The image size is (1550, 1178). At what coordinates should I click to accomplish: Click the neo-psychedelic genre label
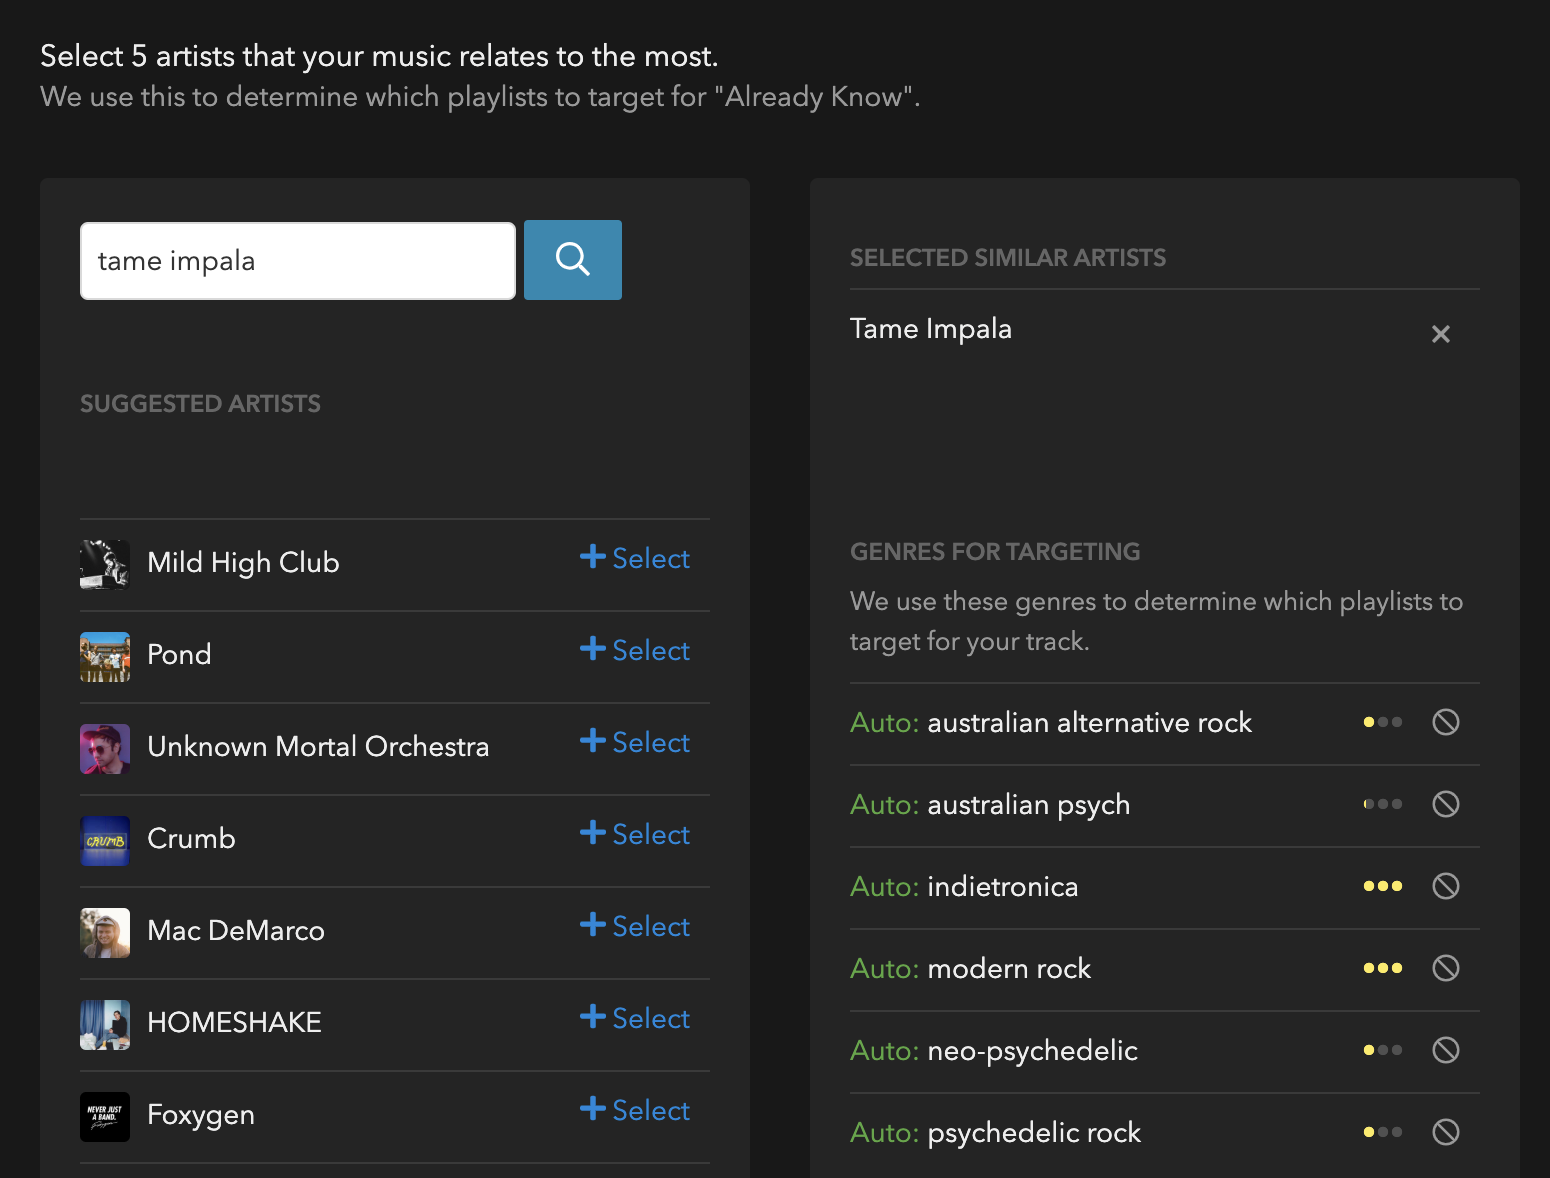tap(1033, 1051)
